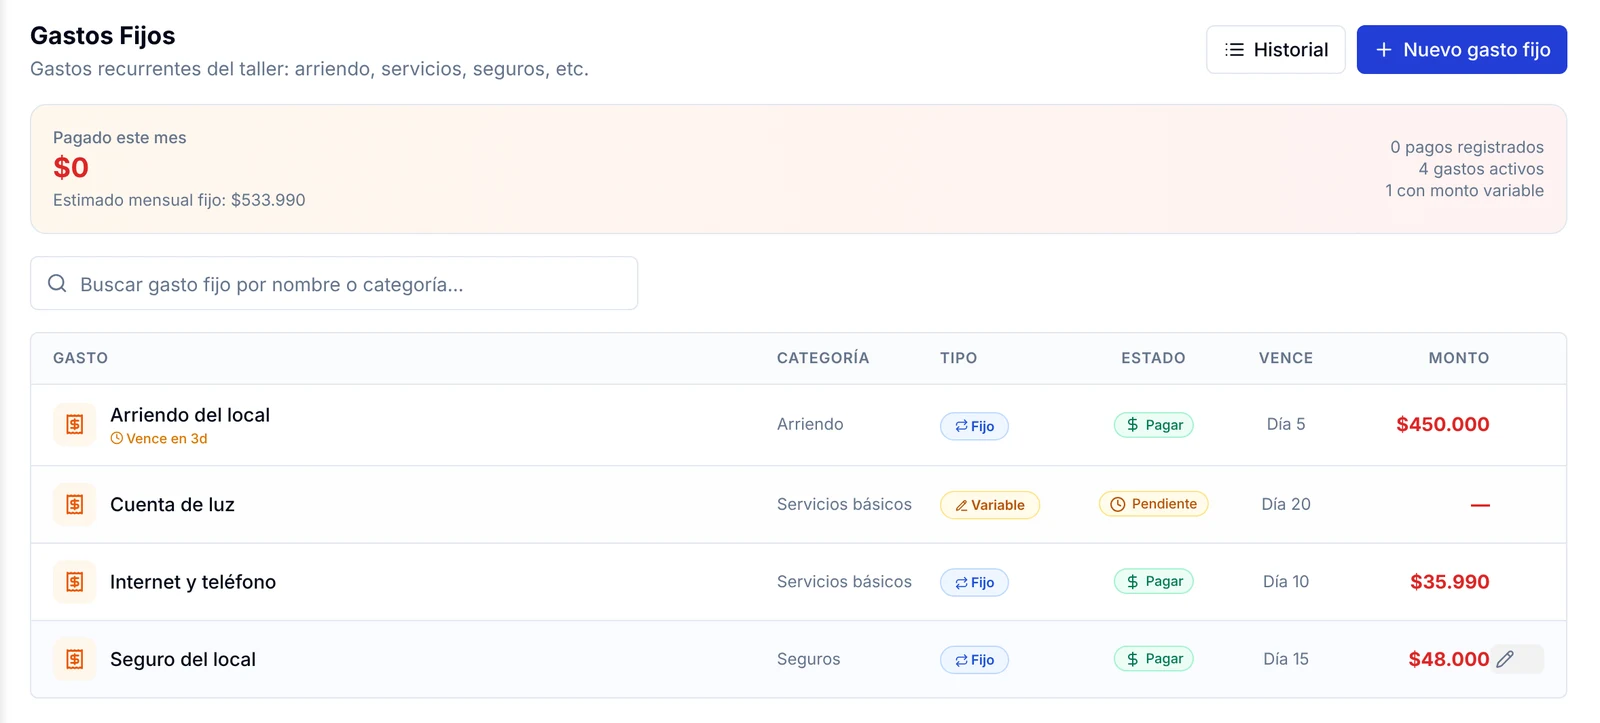
Task: Click the Vence en 3d warning text
Action: (x=167, y=439)
